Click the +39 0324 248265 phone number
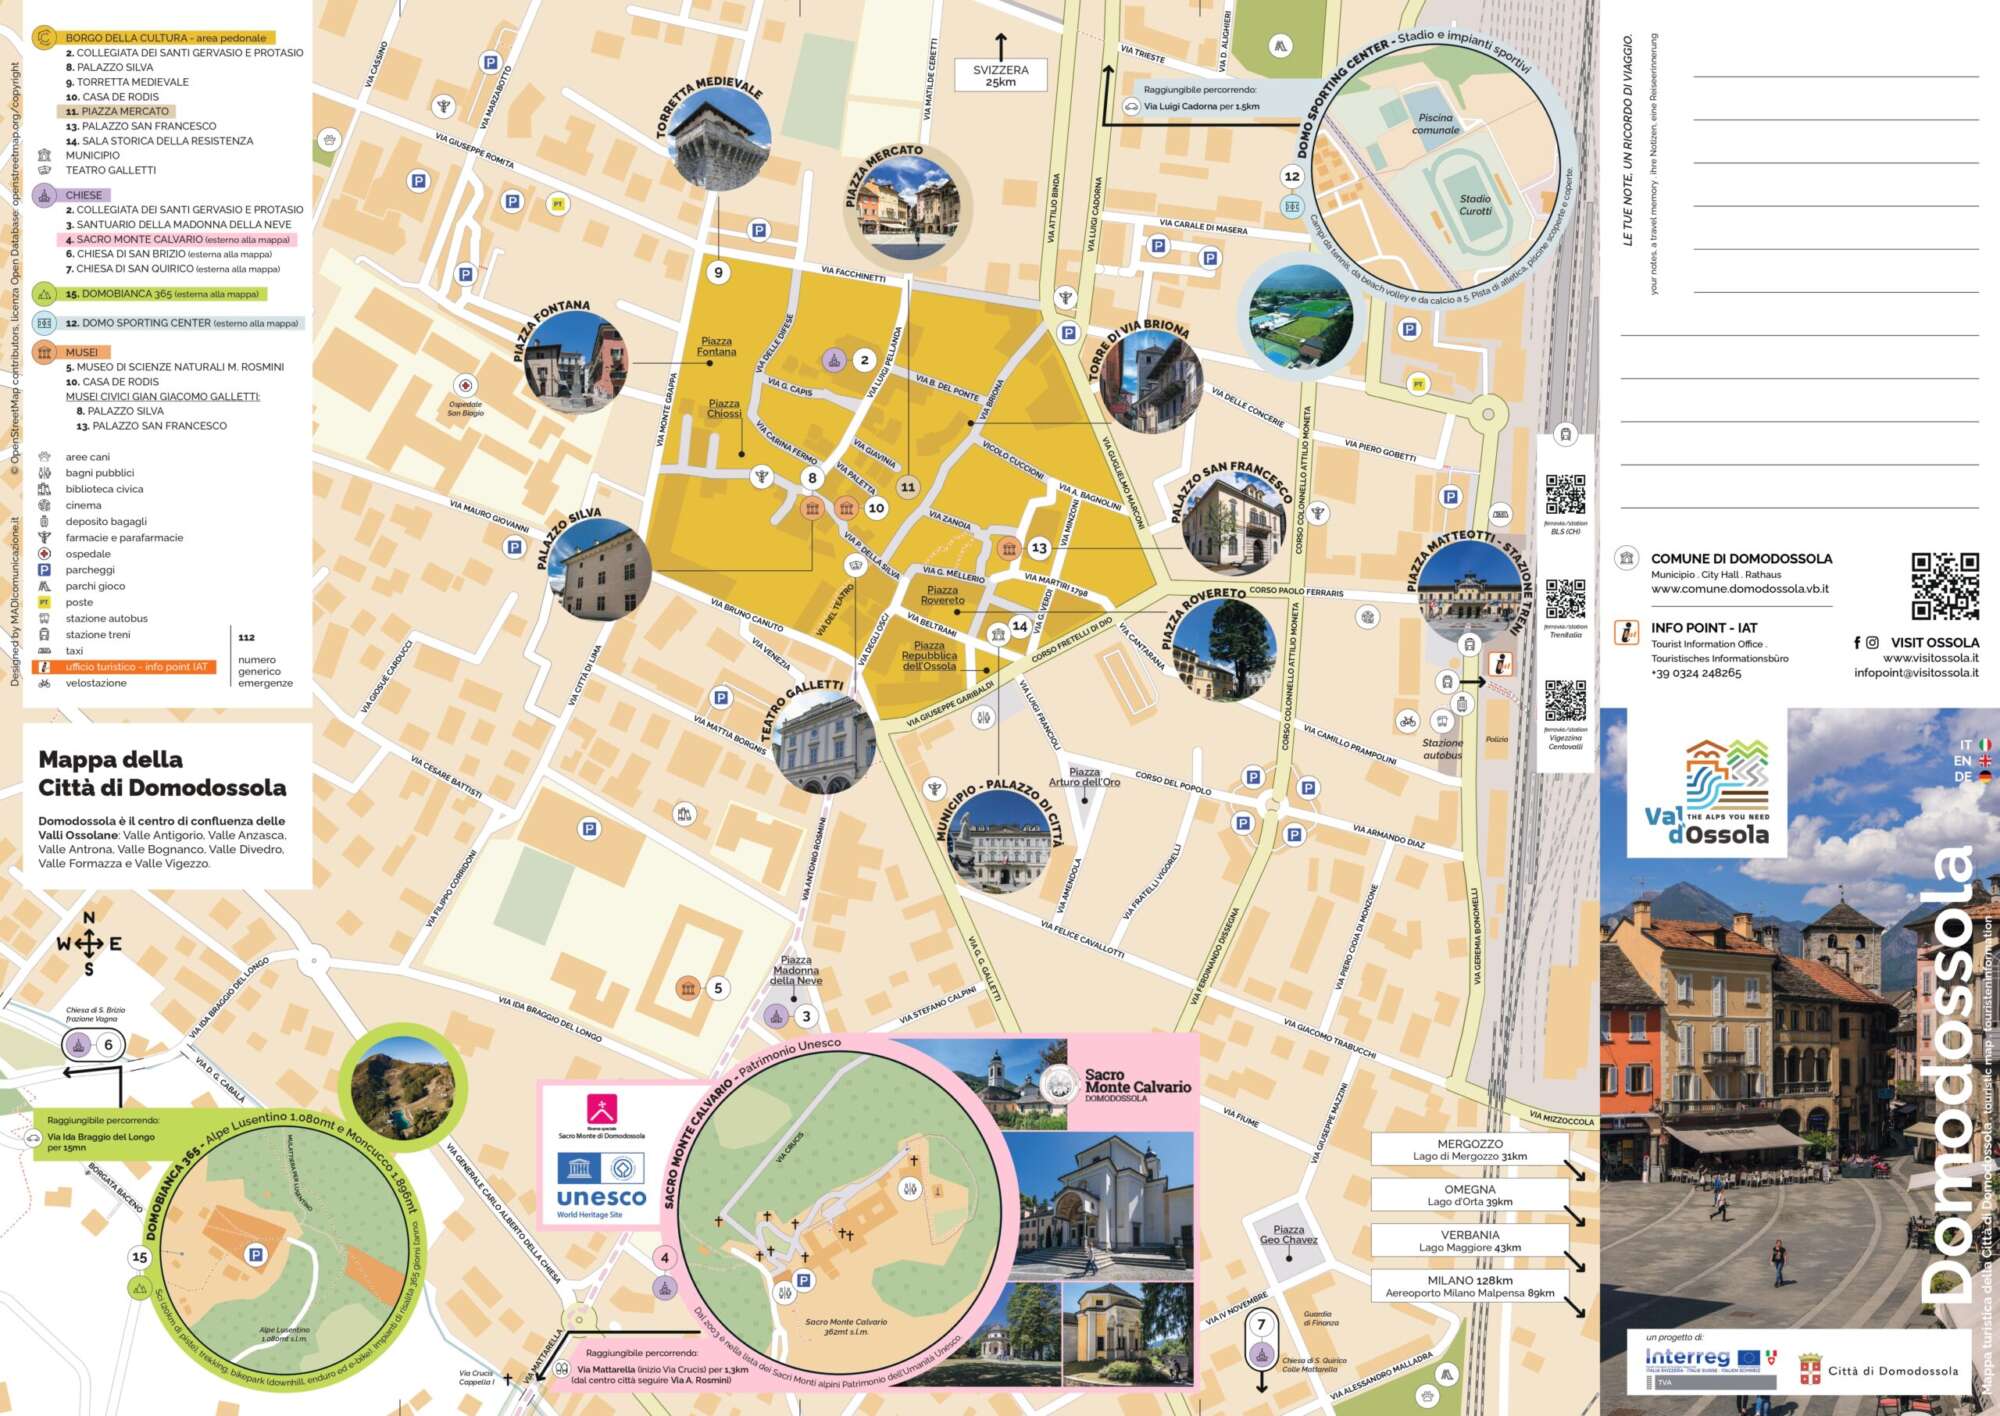Screen dimensions: 2000x1416 [x=1696, y=673]
